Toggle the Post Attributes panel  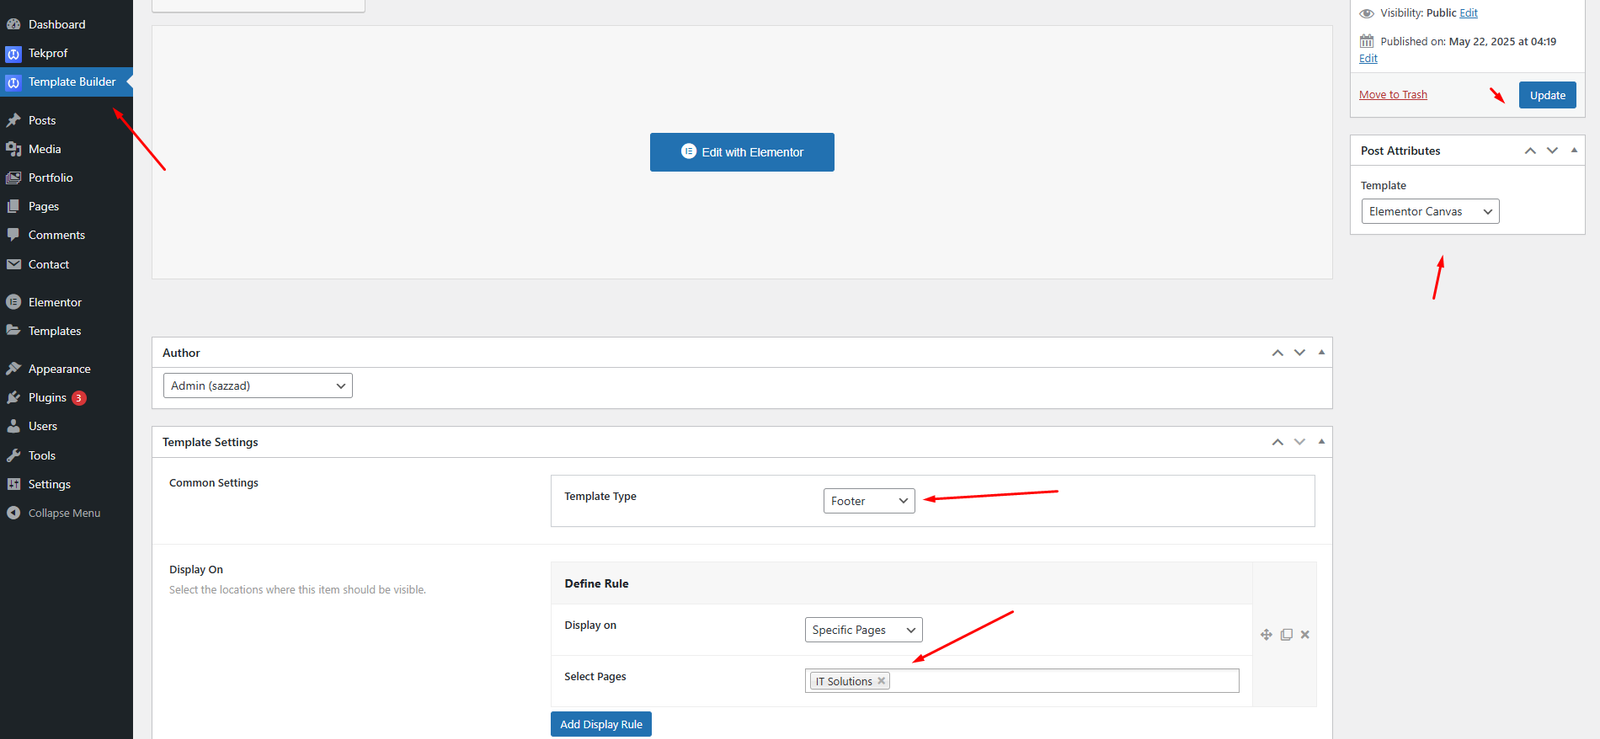click(1574, 151)
